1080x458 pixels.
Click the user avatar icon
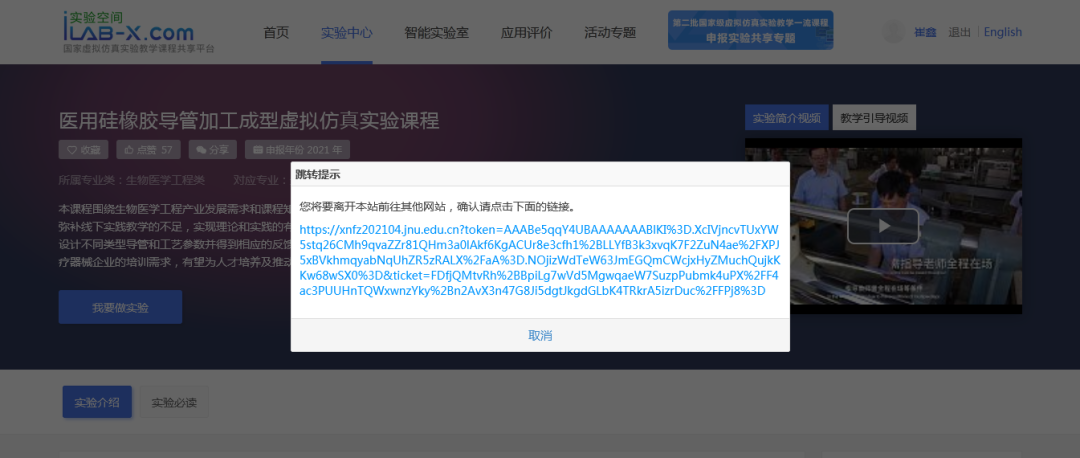coord(893,32)
